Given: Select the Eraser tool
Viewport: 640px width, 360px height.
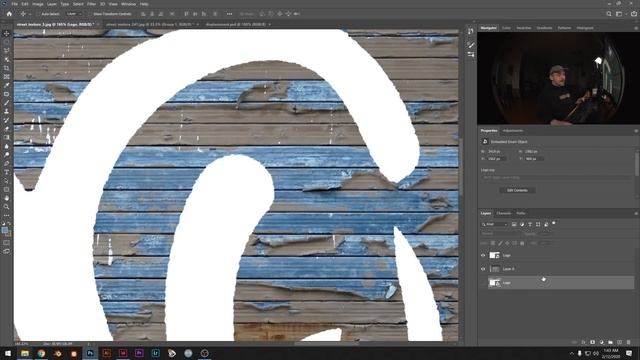Looking at the screenshot, I should [7, 129].
